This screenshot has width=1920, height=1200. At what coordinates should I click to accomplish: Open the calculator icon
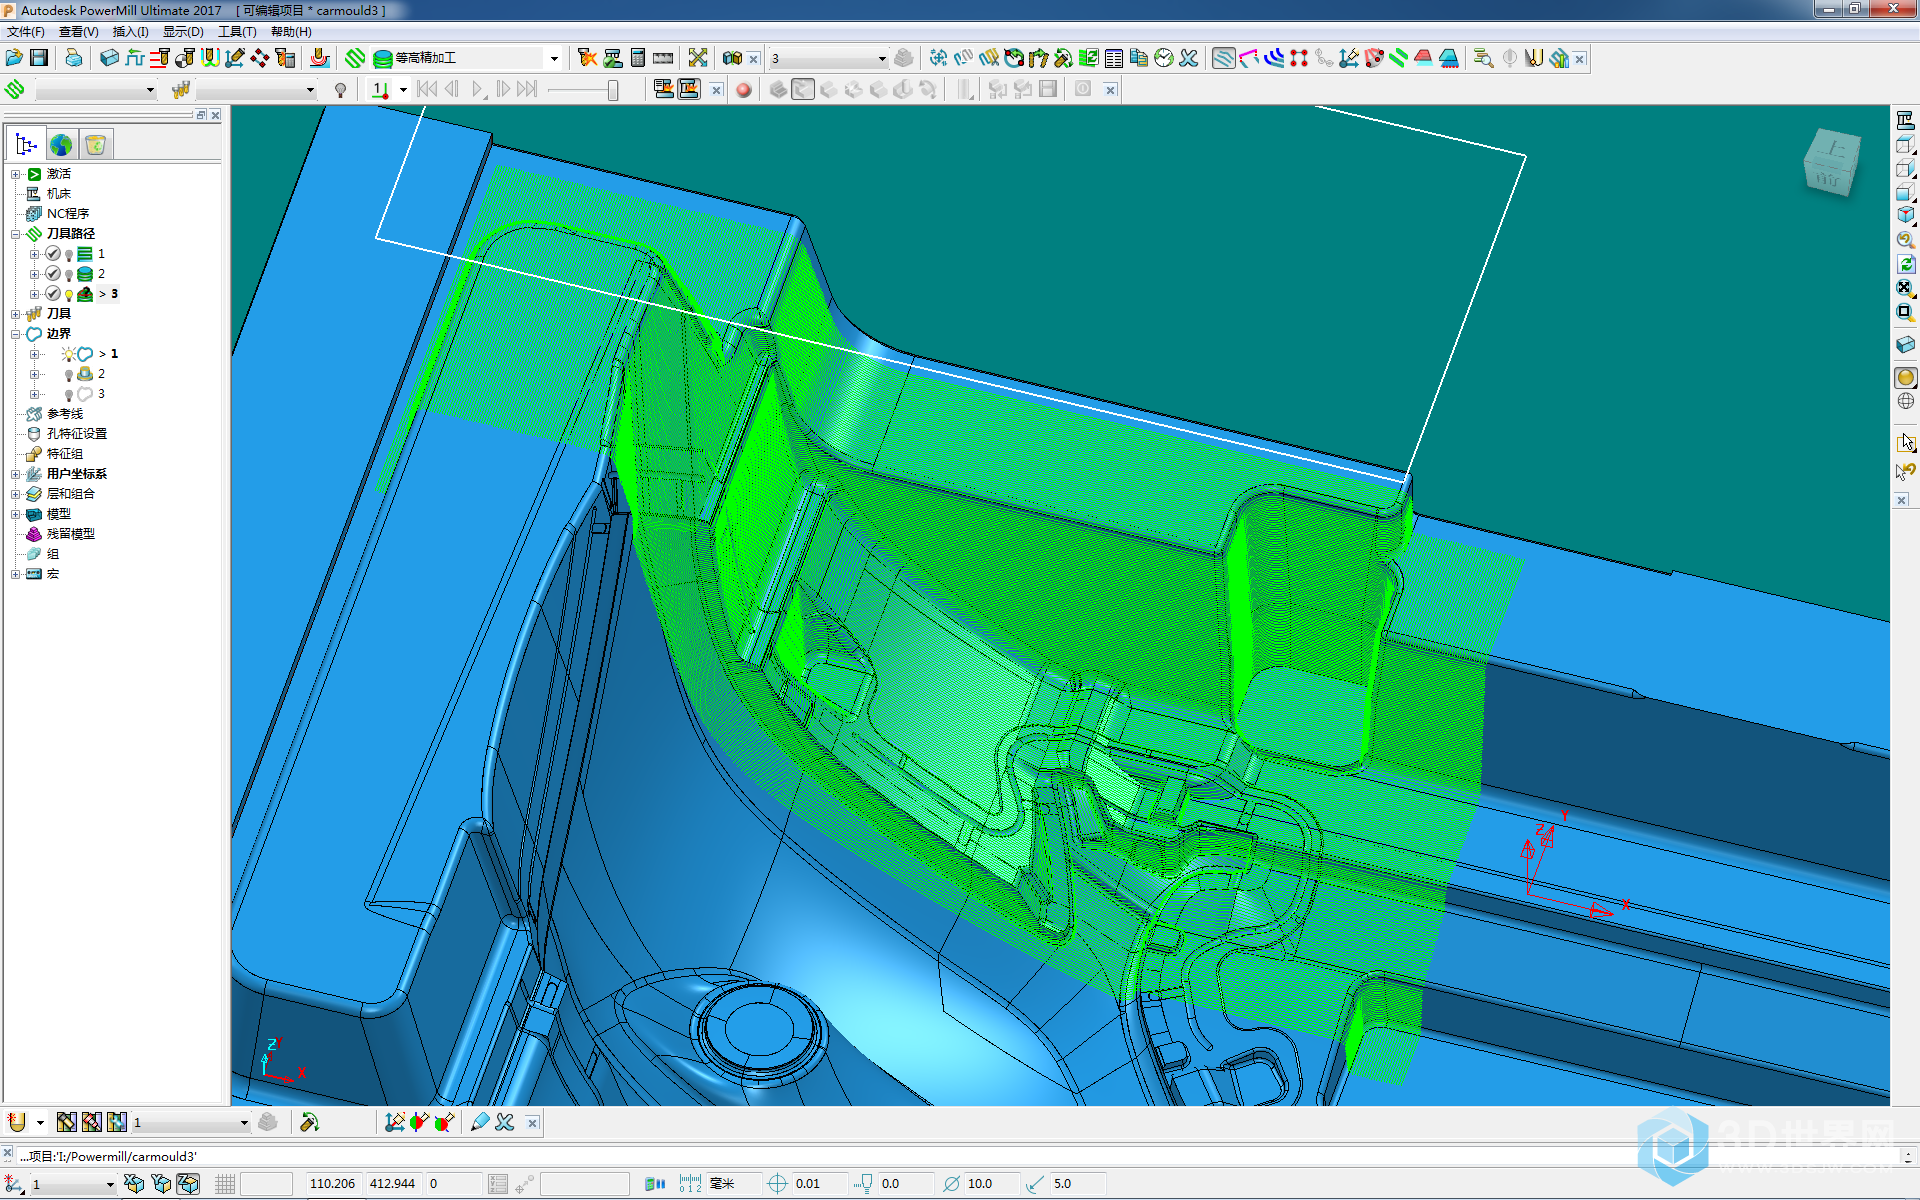click(638, 58)
